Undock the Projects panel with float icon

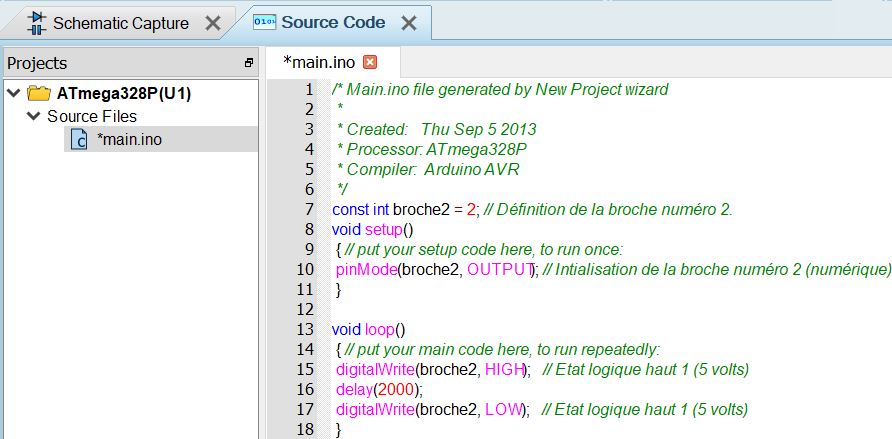(249, 63)
